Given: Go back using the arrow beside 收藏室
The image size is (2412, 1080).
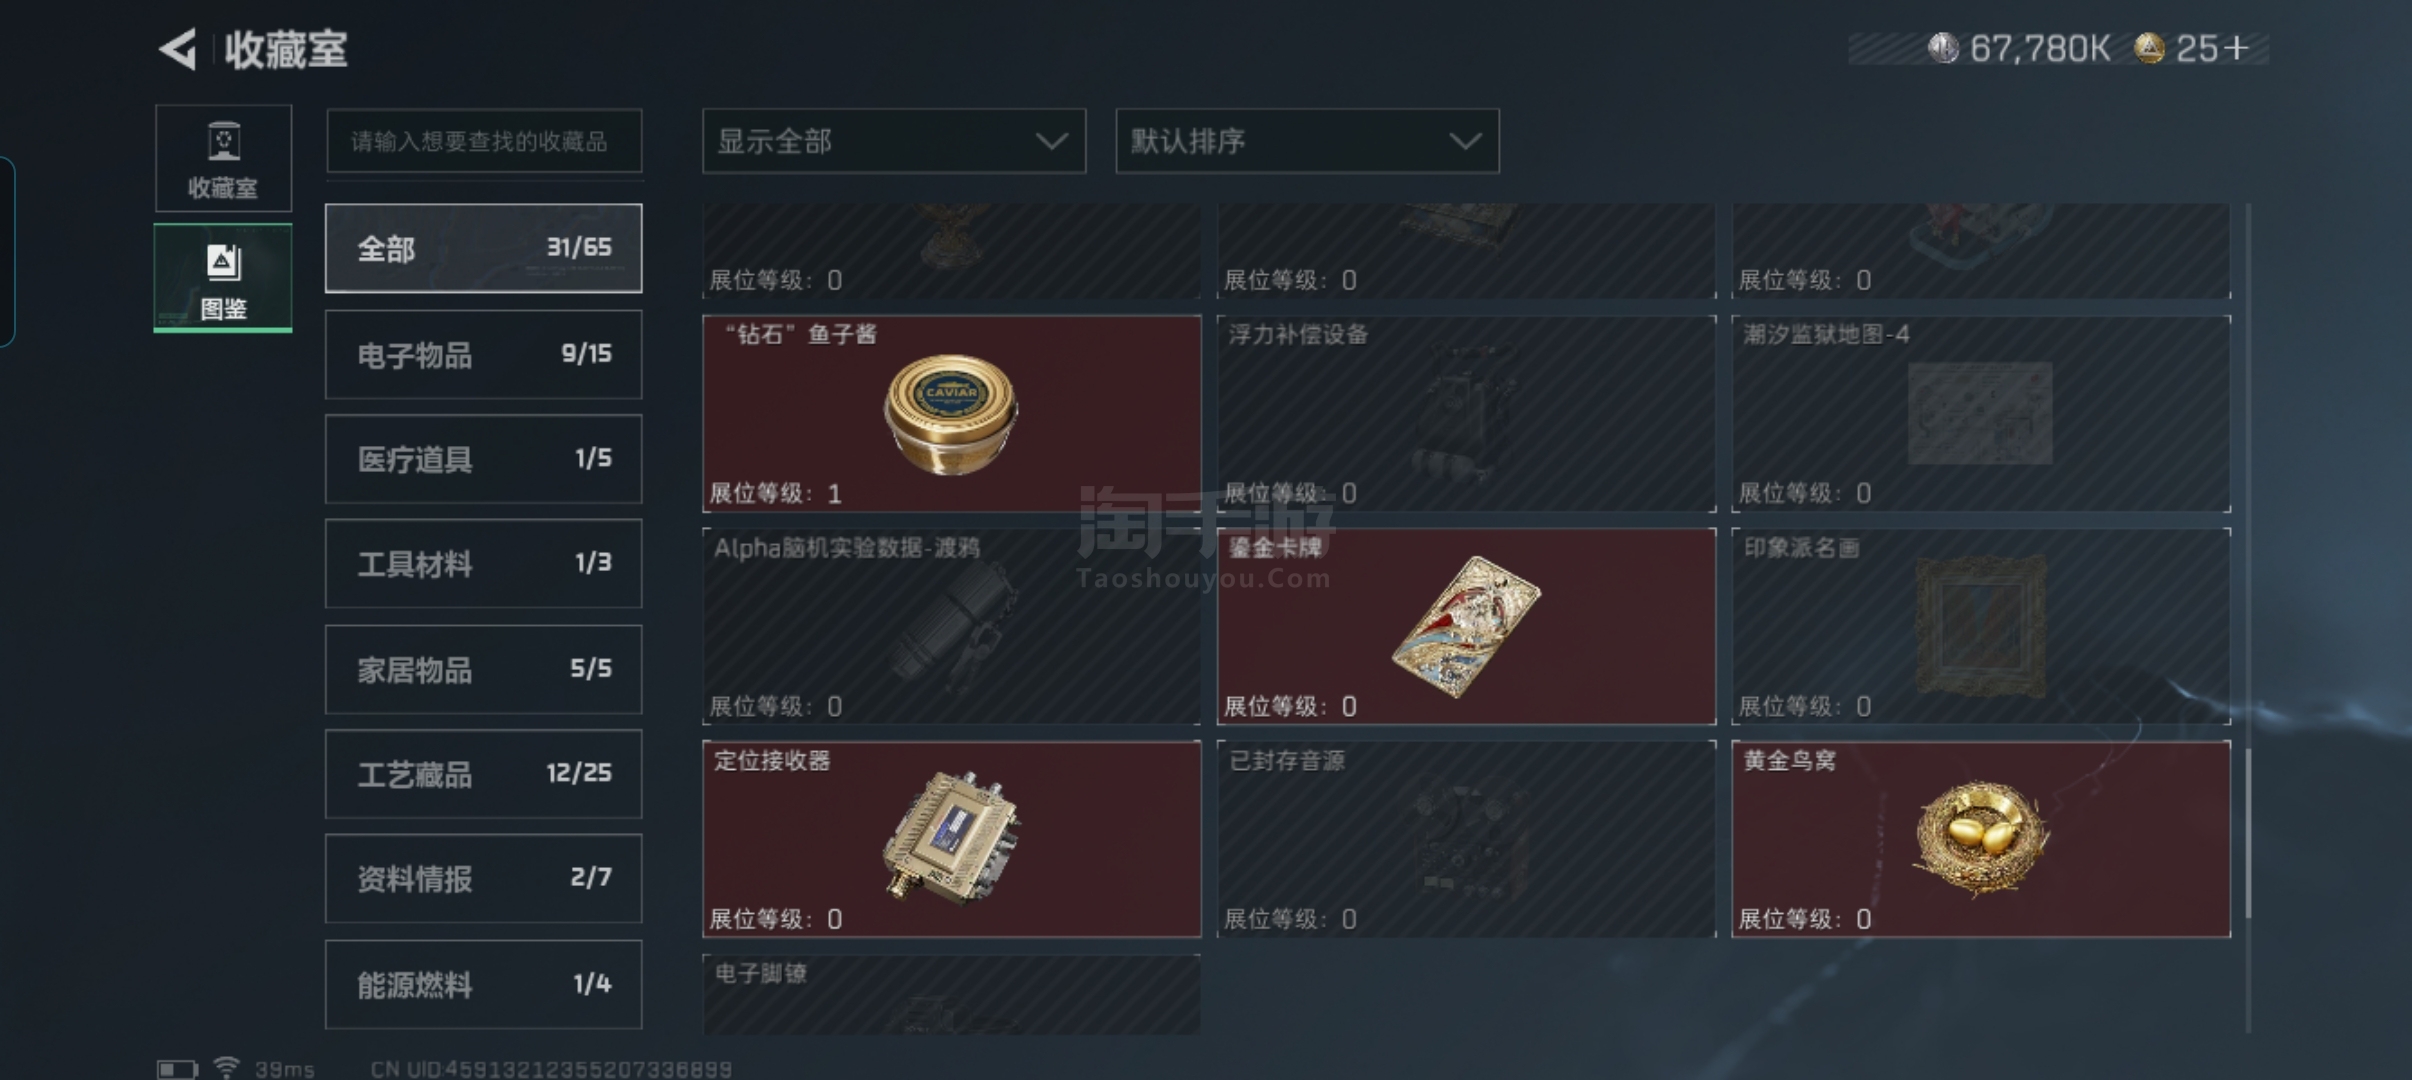Looking at the screenshot, I should 178,49.
